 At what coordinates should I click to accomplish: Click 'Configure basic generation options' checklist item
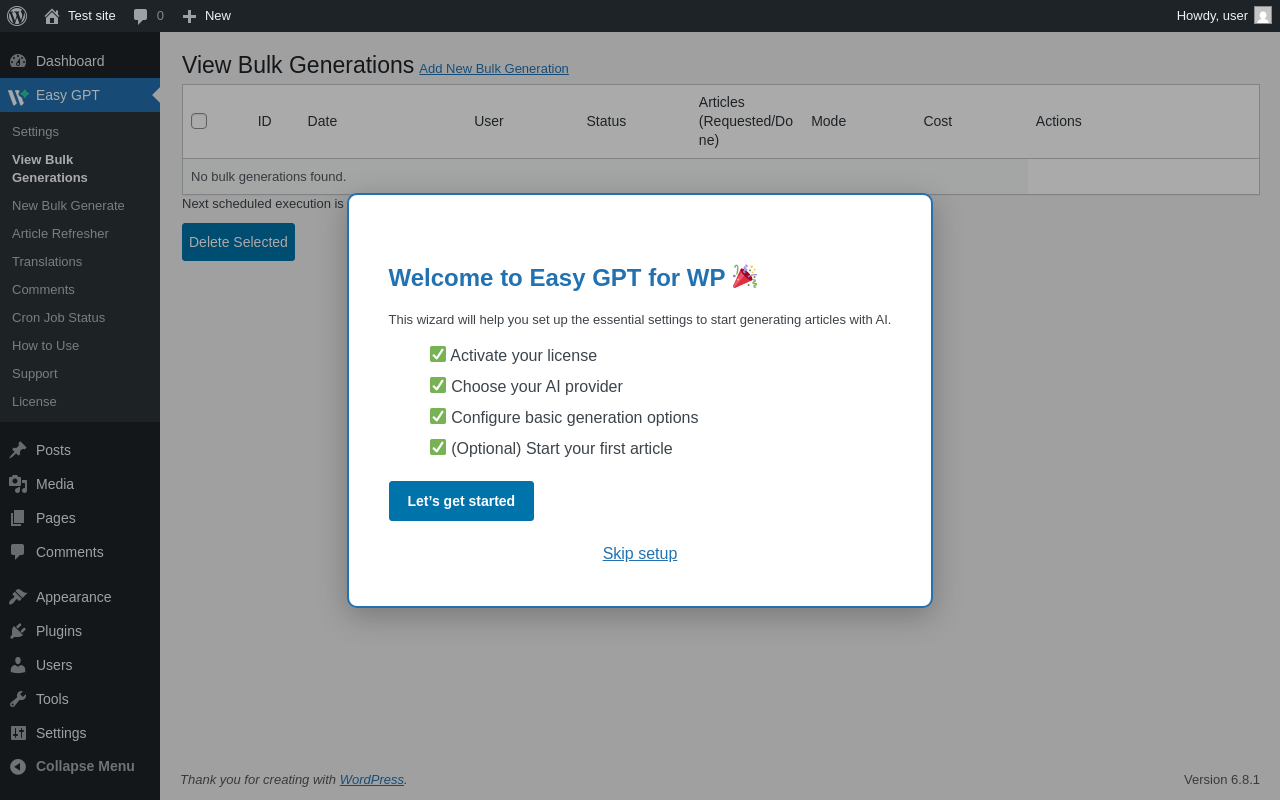tap(565, 417)
